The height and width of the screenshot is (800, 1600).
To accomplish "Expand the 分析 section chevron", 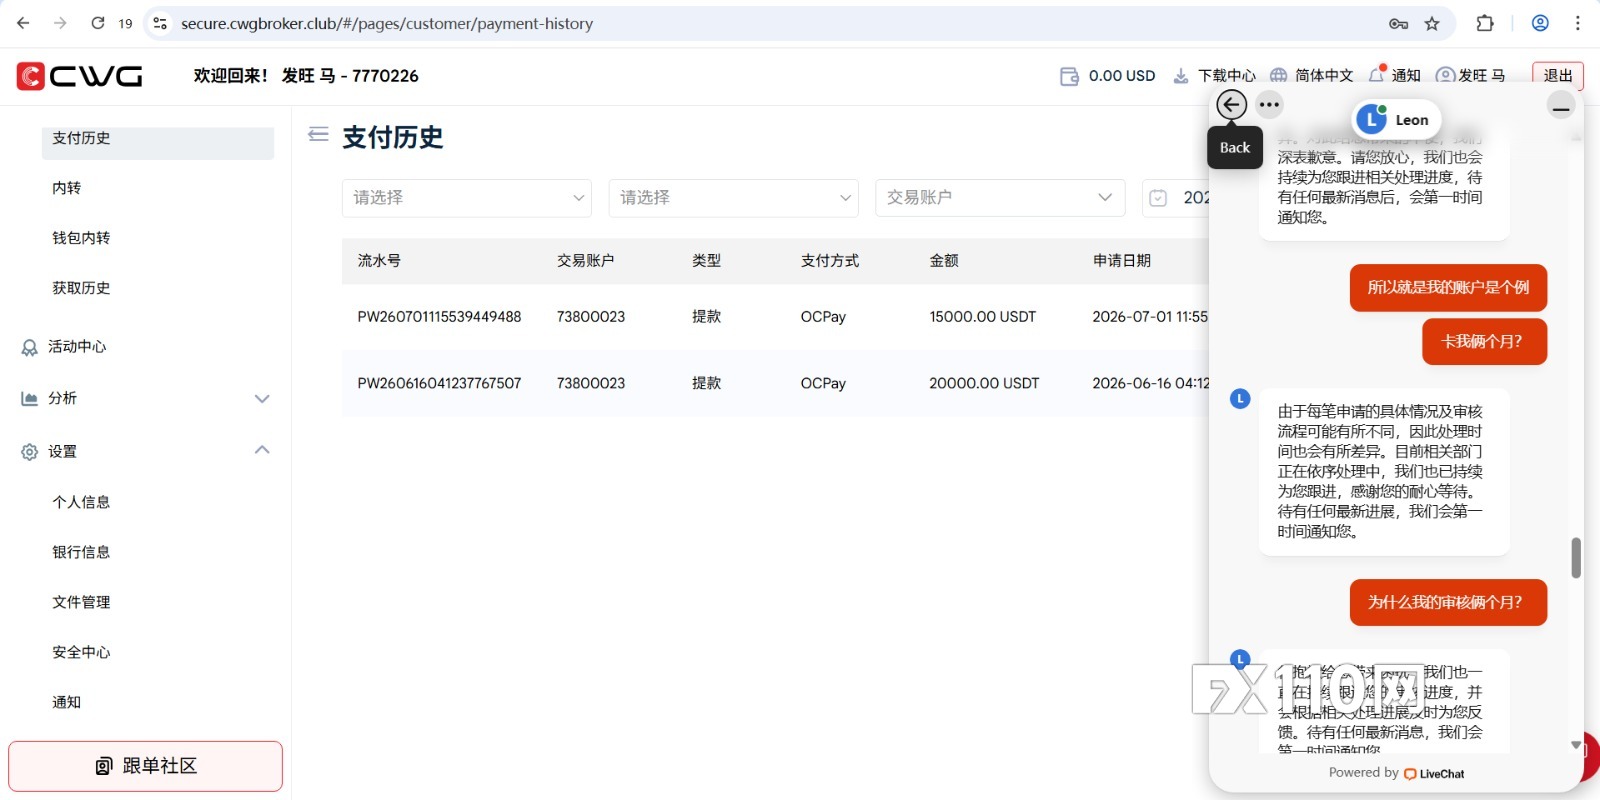I will coord(262,398).
